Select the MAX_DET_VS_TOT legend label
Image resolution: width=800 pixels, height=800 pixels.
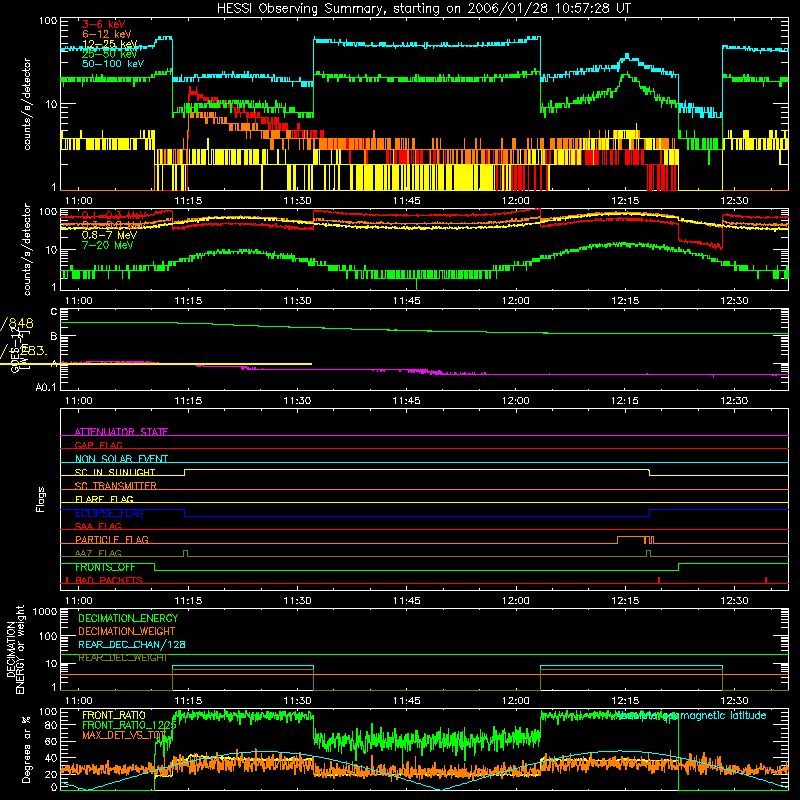[x=124, y=735]
